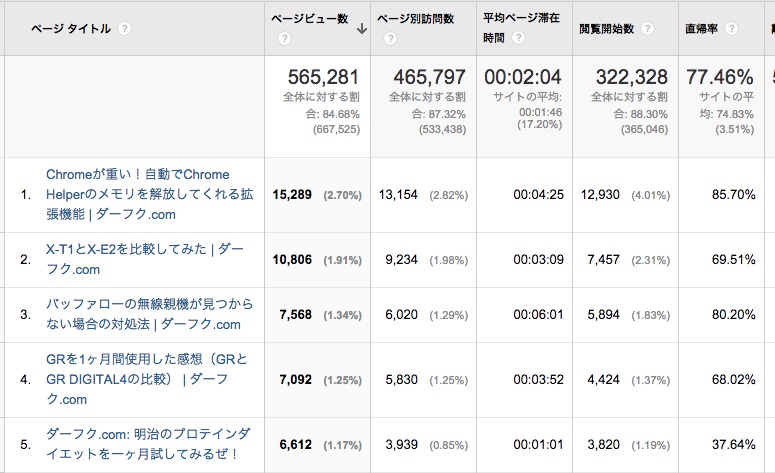Click help icon beside 時間 in 平均ページ滞在時間
775x473 pixels.
(518, 38)
